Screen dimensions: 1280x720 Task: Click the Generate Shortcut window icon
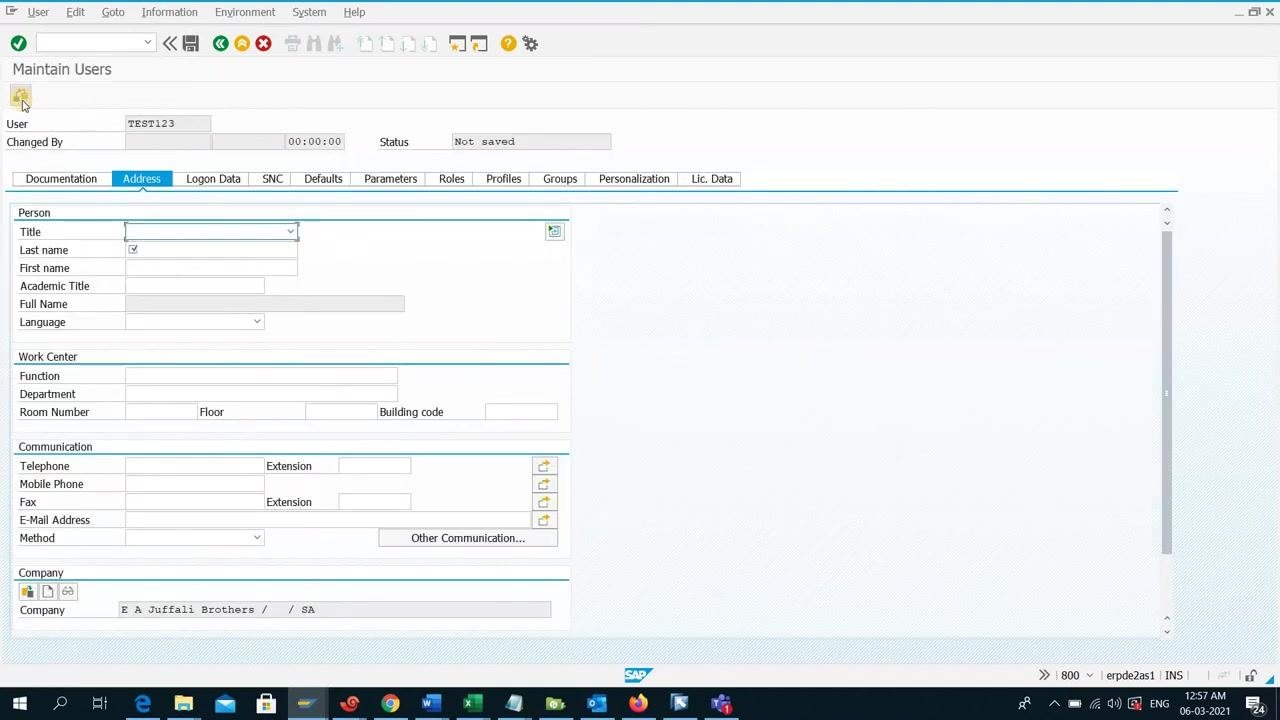(x=479, y=43)
